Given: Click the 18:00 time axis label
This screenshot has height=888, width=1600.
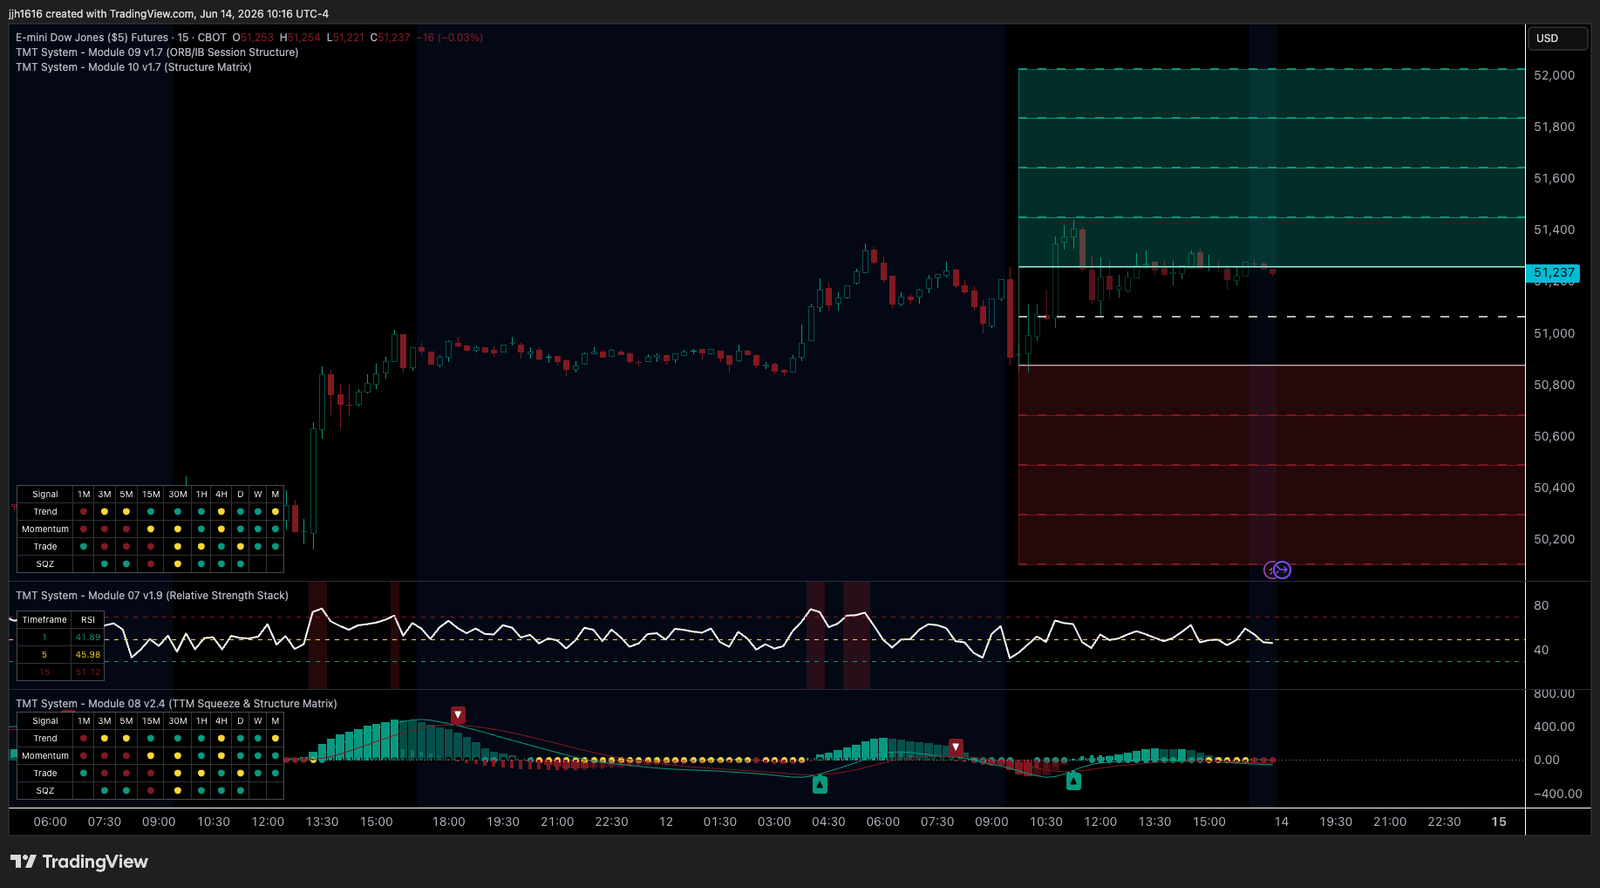Looking at the screenshot, I should click(448, 822).
